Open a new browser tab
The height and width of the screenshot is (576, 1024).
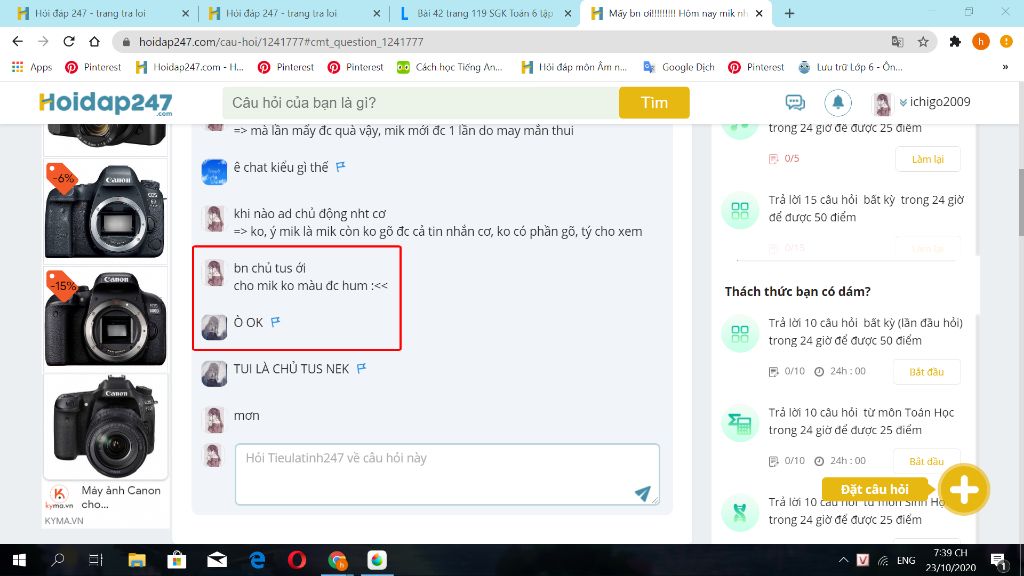click(790, 13)
